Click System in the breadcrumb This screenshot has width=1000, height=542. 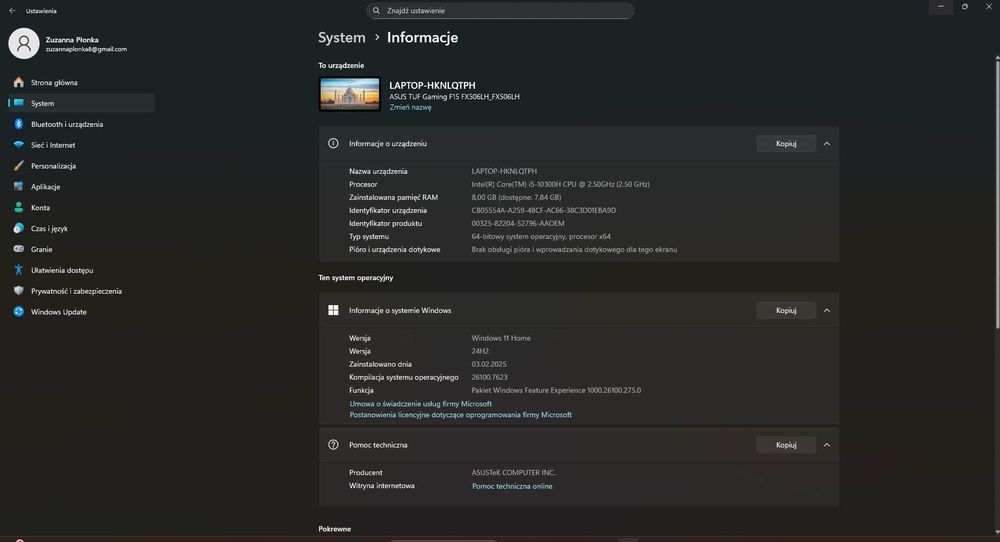click(x=342, y=38)
